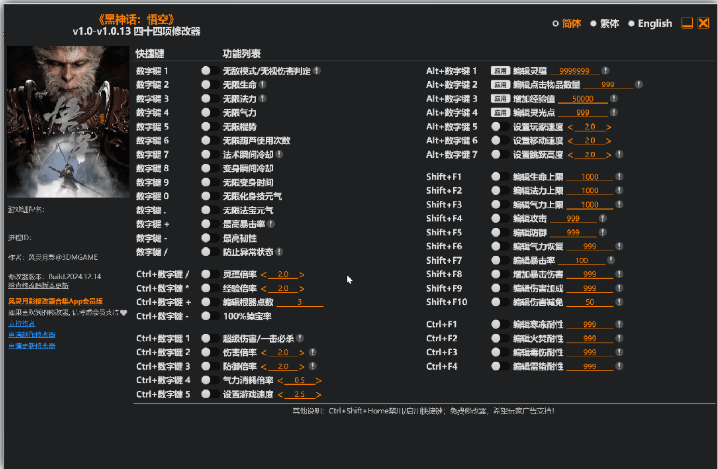Click 编辑根器点数 value field
Screen dimensions: 718x469
[x=299, y=302]
